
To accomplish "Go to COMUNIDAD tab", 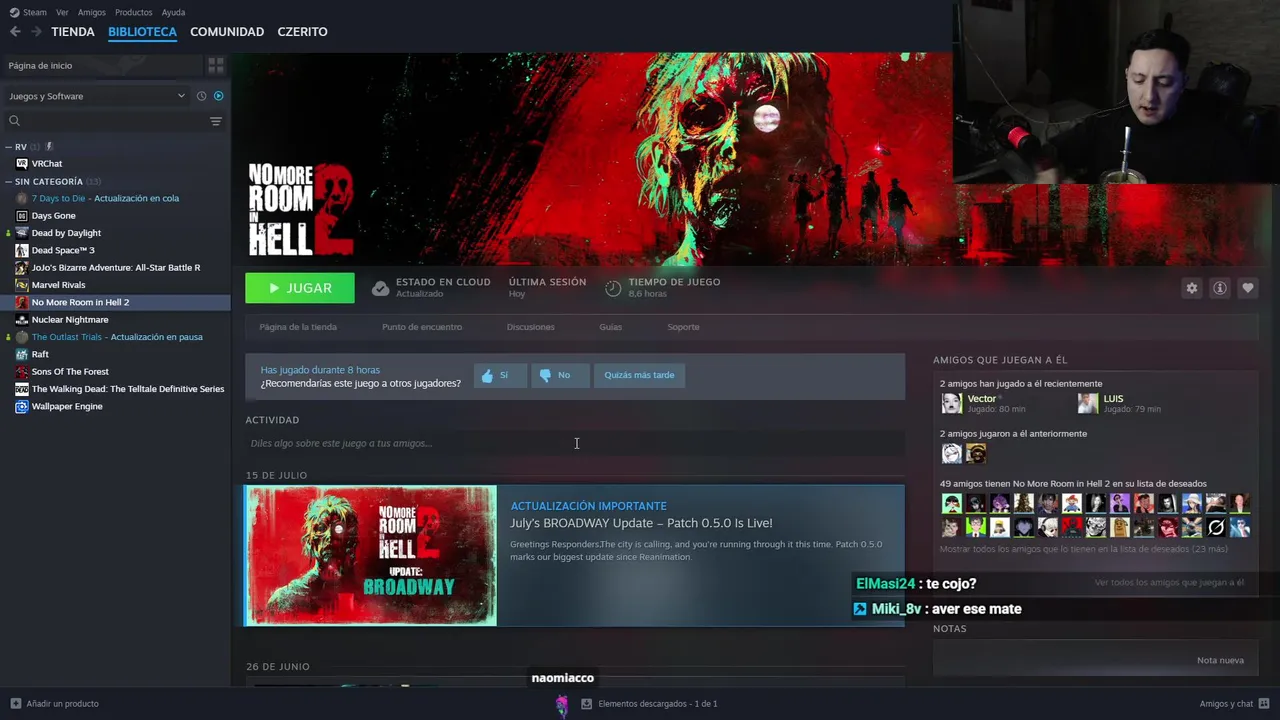I will point(227,32).
